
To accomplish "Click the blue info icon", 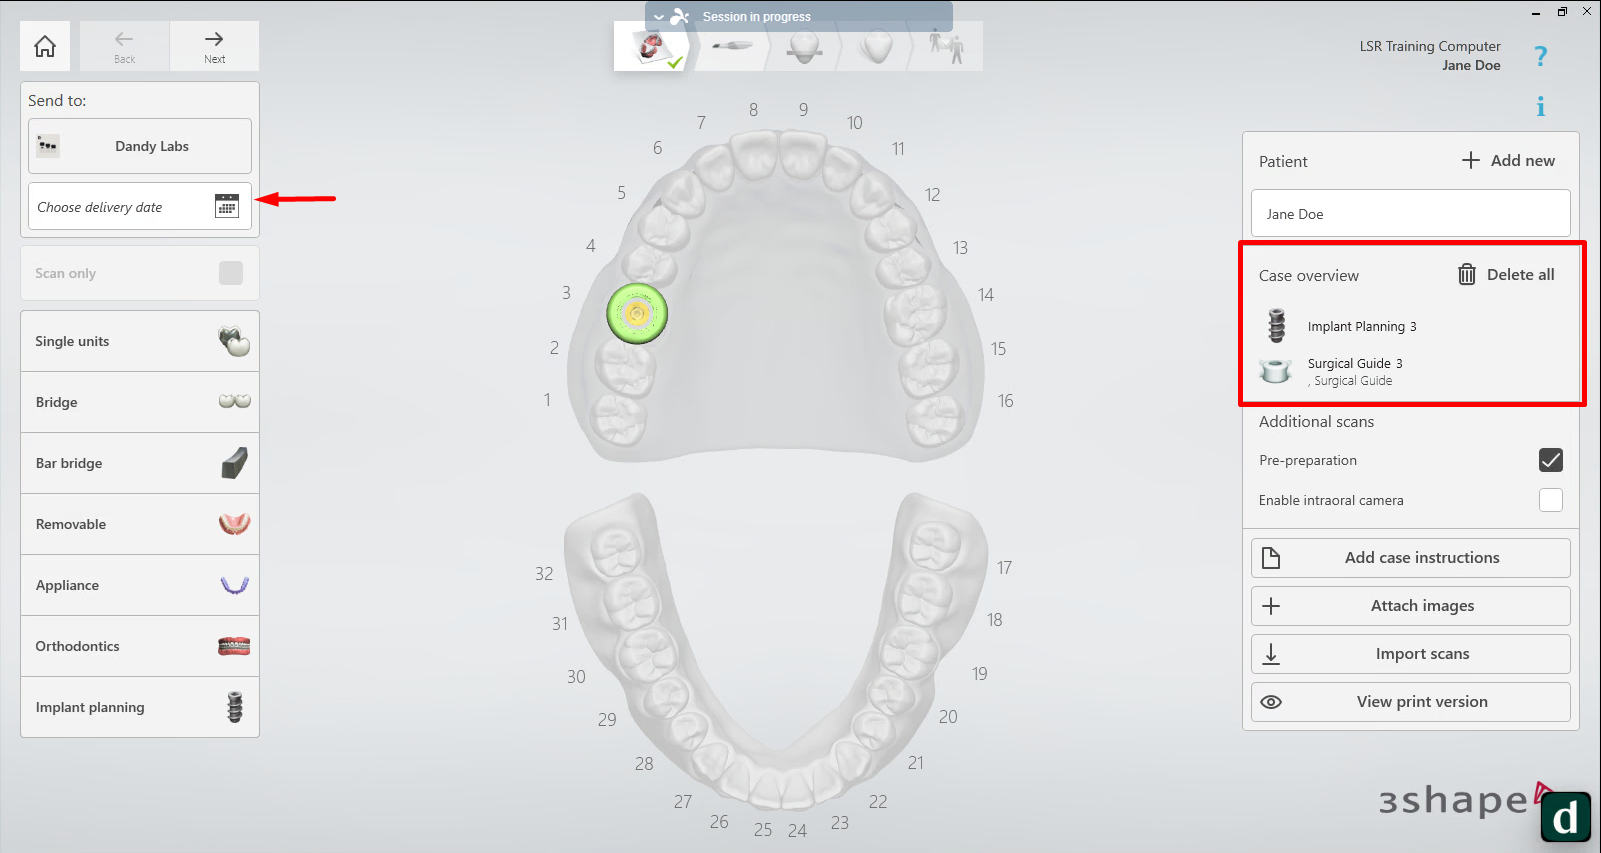I will 1540,106.
